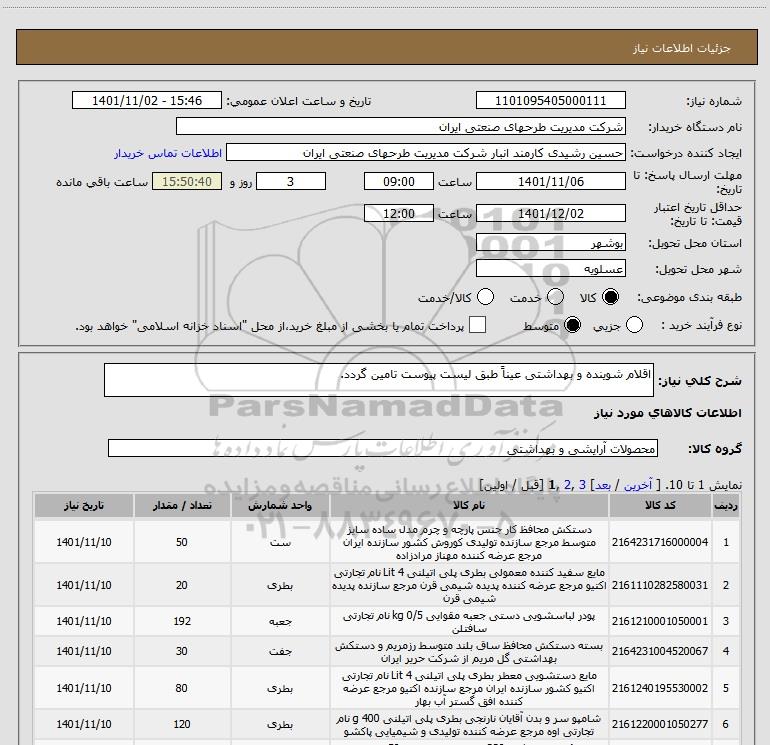
Task: Select product code 2164231716000004
Action: click(x=660, y=542)
